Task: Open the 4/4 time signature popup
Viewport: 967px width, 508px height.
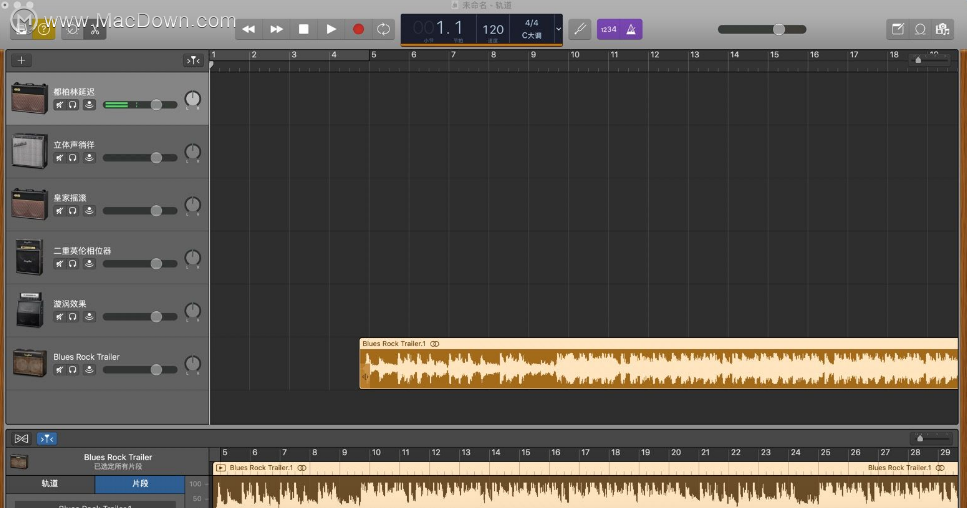Action: point(532,23)
